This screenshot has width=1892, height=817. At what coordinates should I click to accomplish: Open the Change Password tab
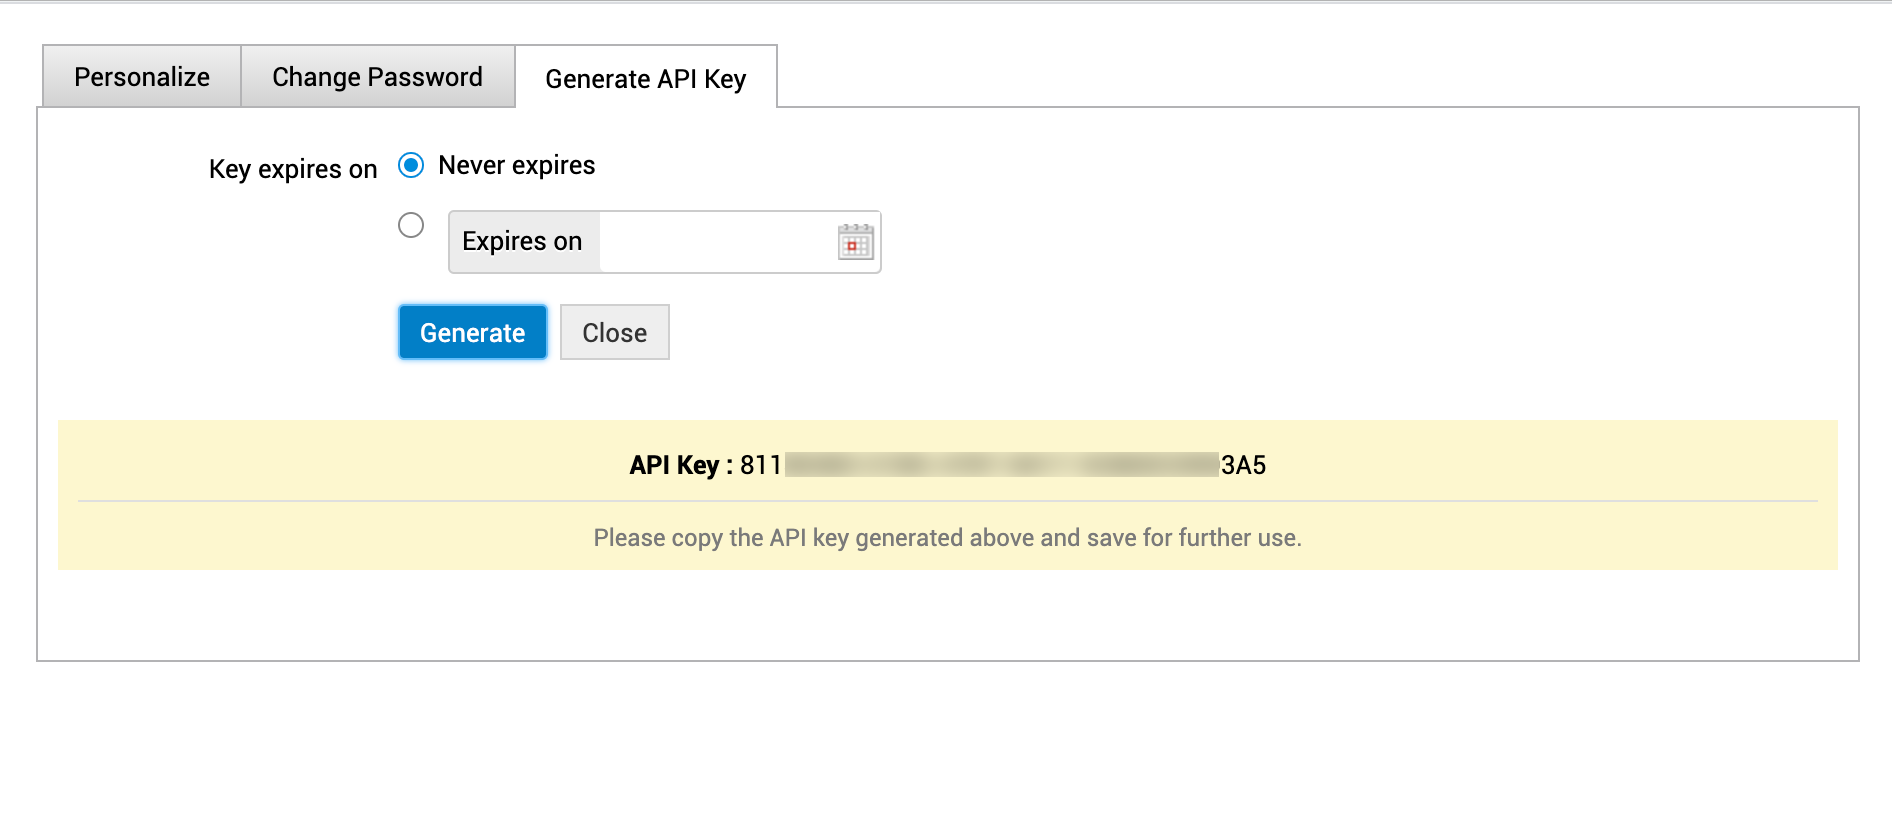377,77
